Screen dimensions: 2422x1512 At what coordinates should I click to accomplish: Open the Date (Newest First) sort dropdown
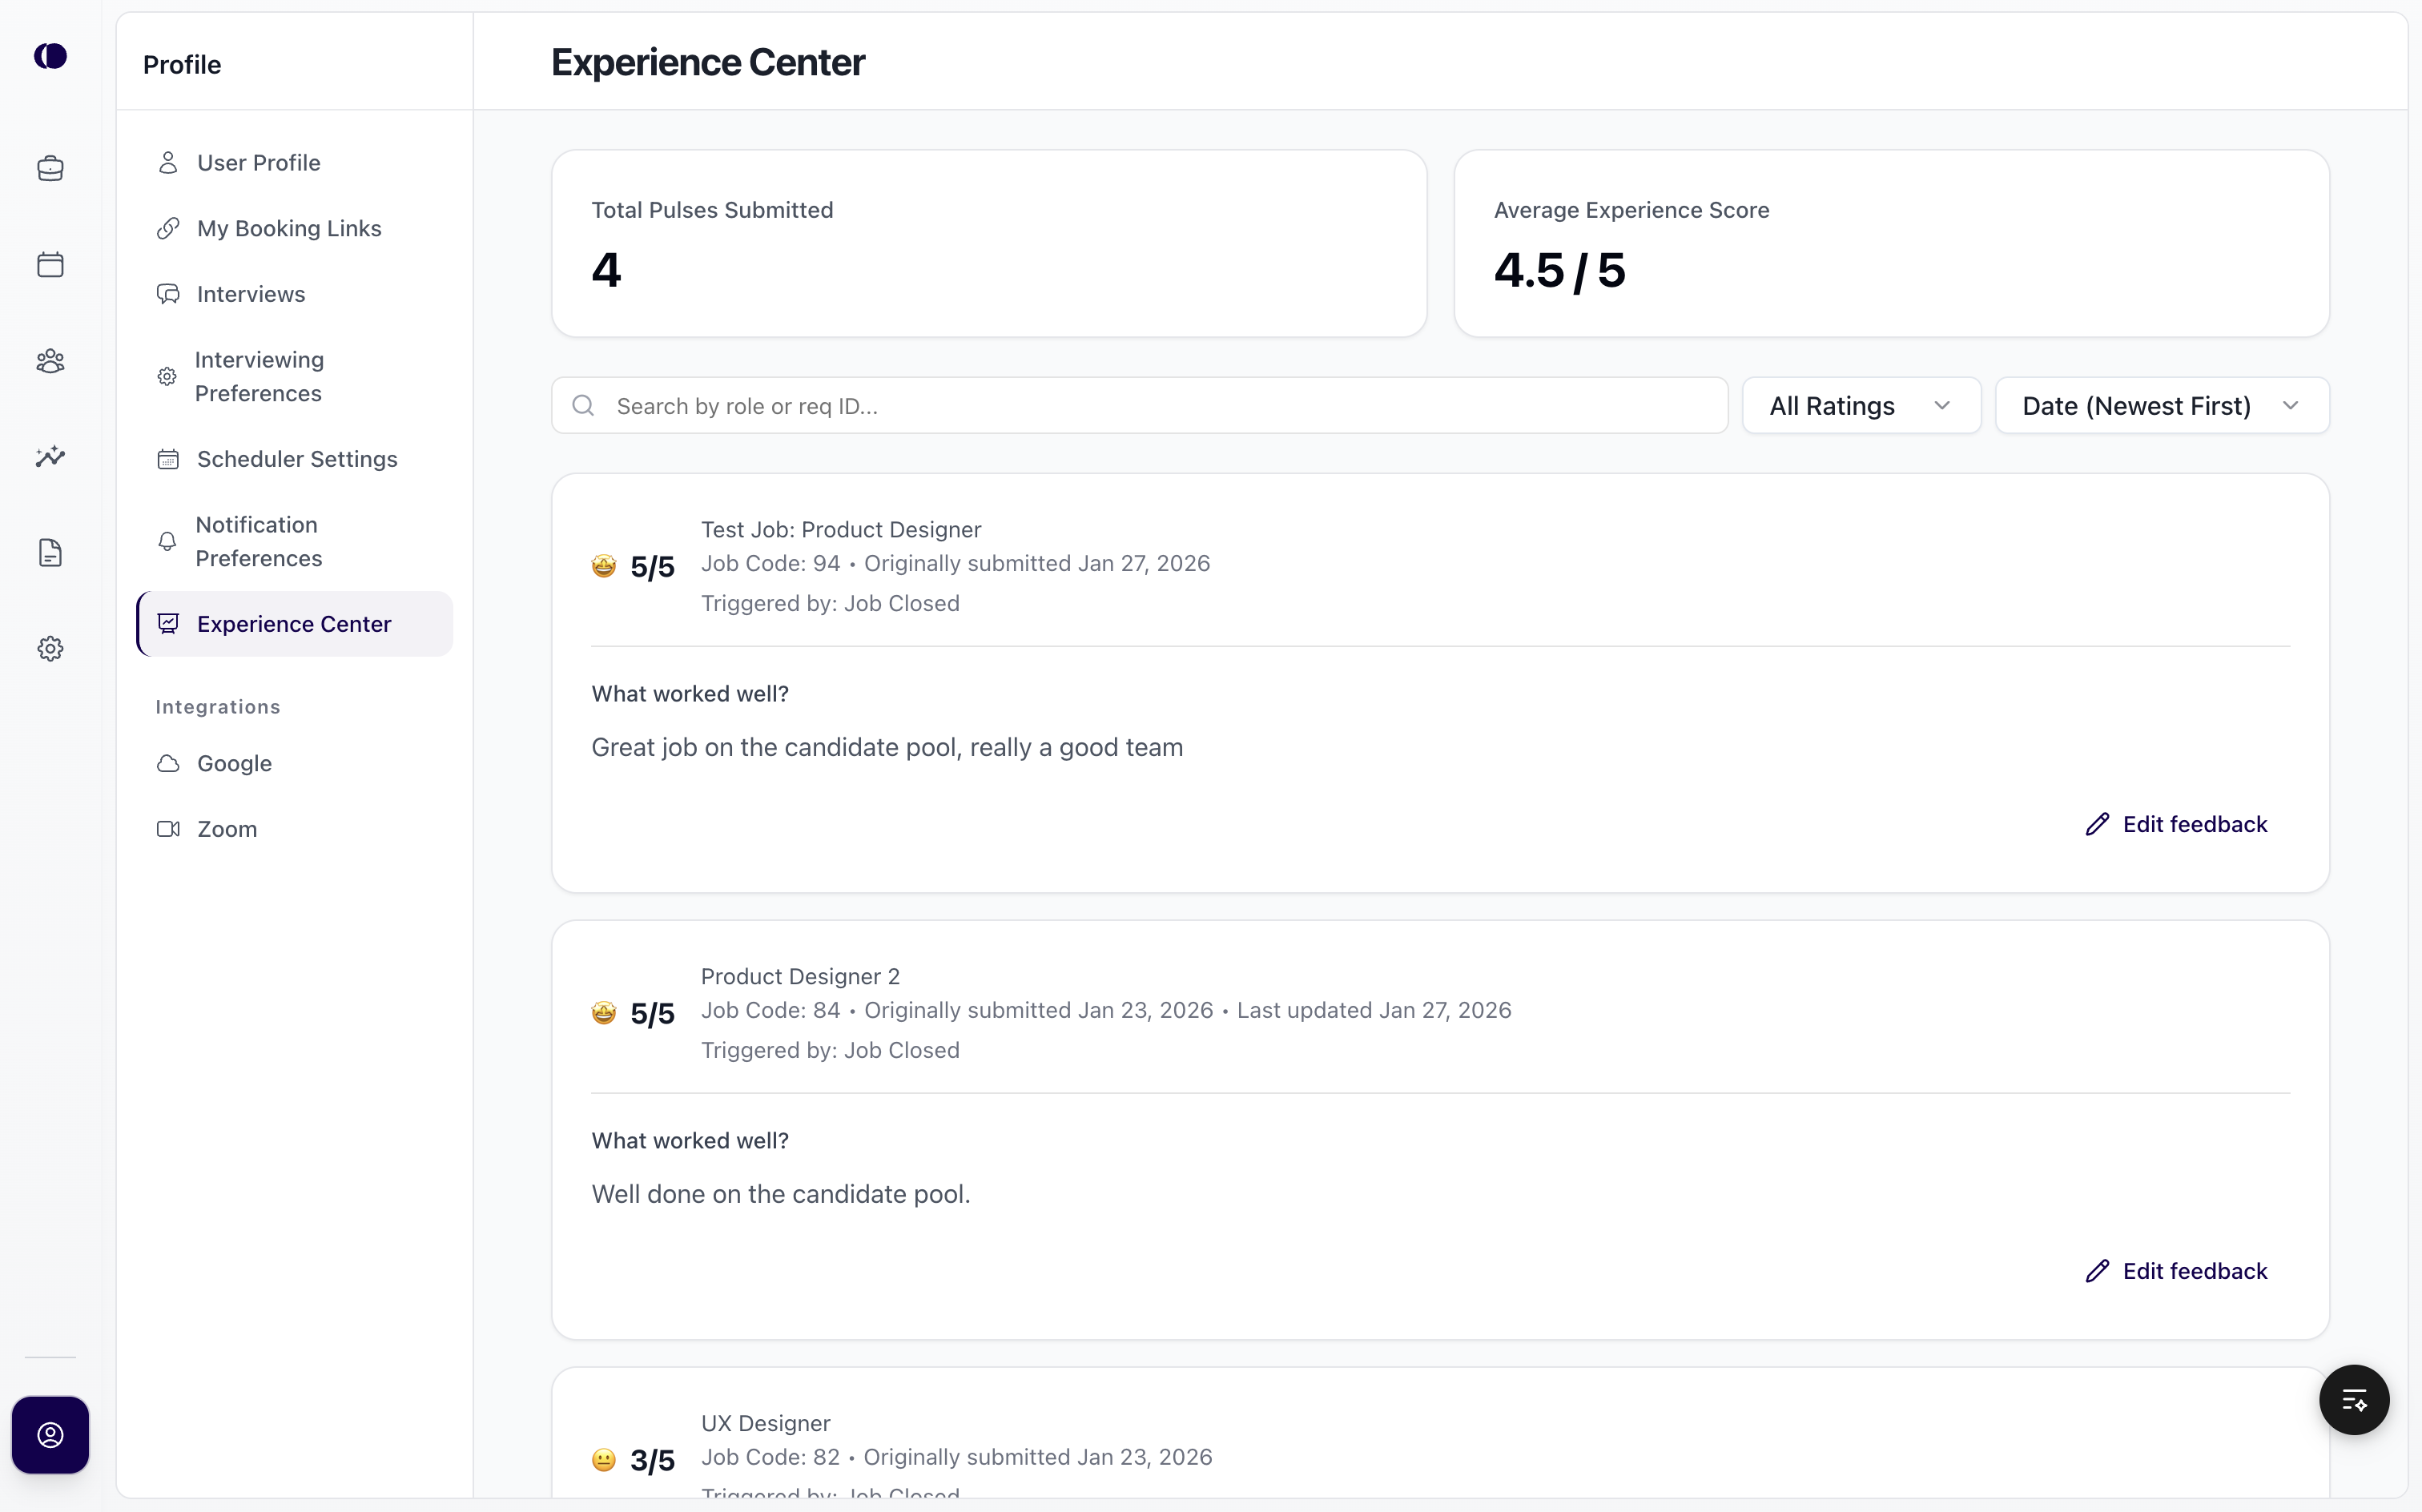pos(2162,405)
